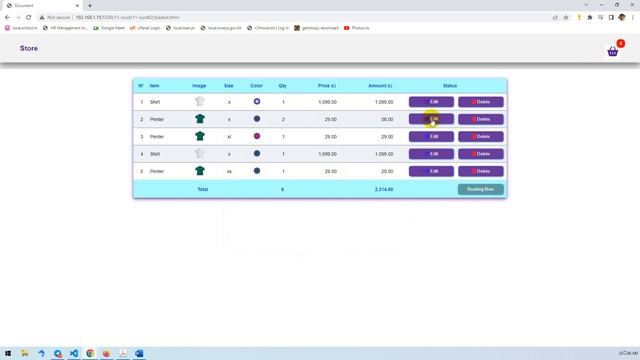Click the white shirt thumbnail in row 1
Viewport: 640px width, 360px height.
[x=200, y=101]
